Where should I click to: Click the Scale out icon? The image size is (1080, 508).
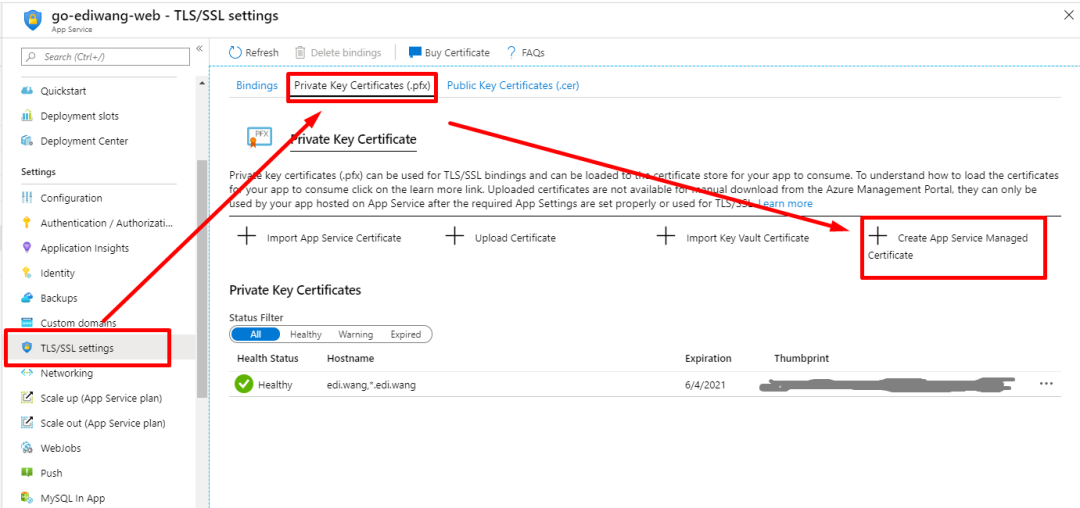click(x=27, y=423)
